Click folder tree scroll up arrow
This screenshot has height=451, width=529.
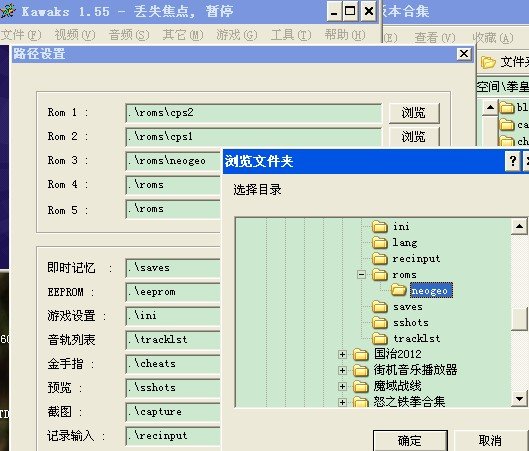tap(519, 226)
